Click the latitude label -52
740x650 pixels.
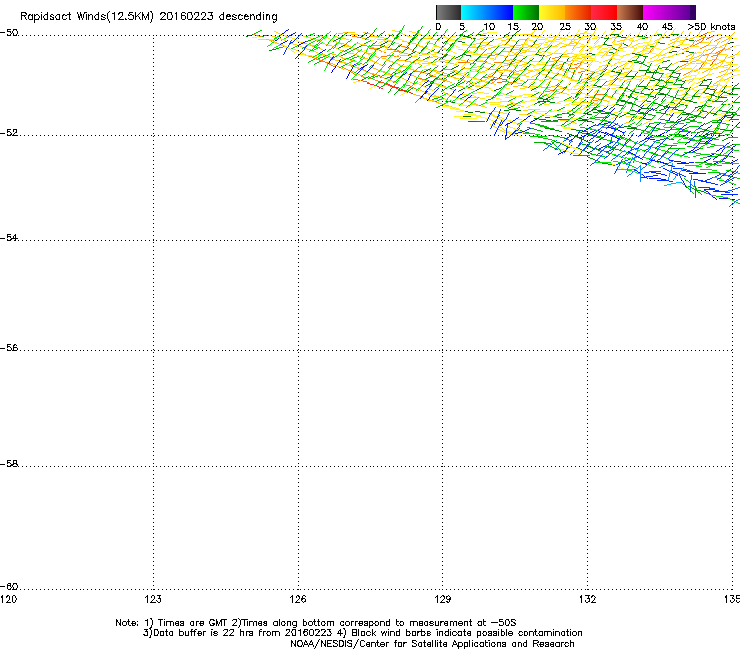click(9, 133)
